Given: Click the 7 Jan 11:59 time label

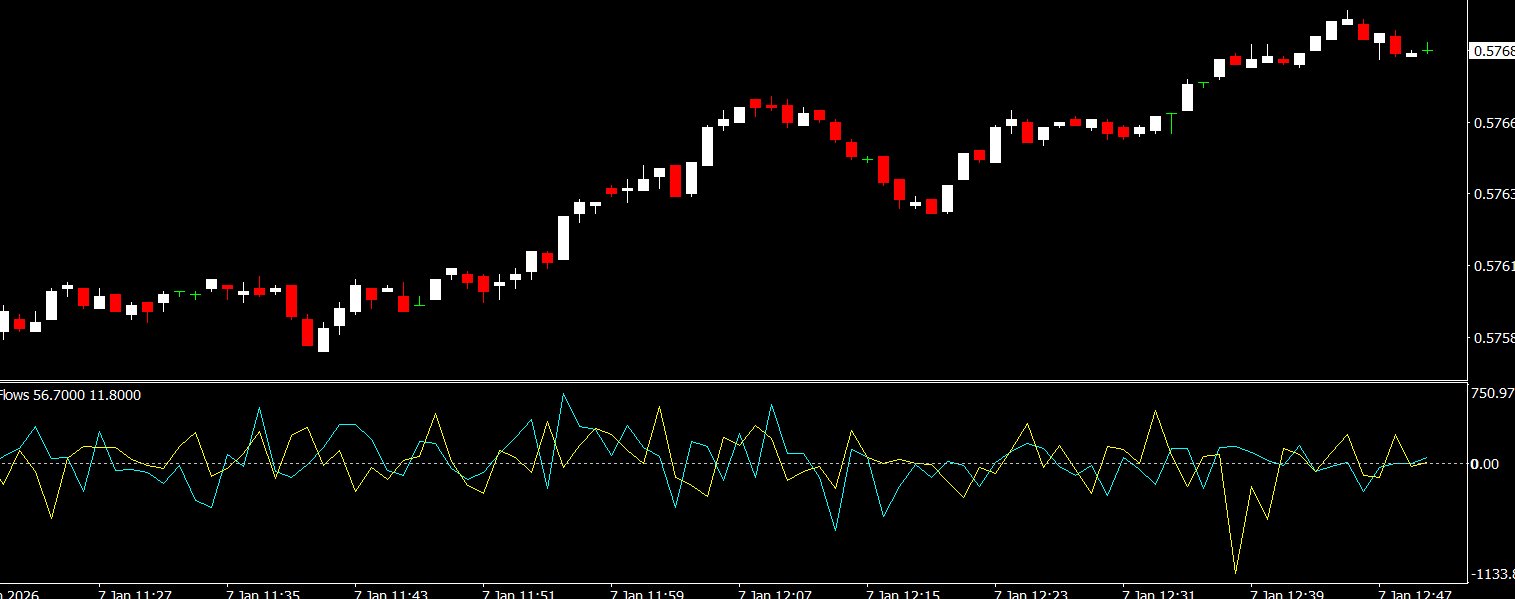Looking at the screenshot, I should point(647,593).
